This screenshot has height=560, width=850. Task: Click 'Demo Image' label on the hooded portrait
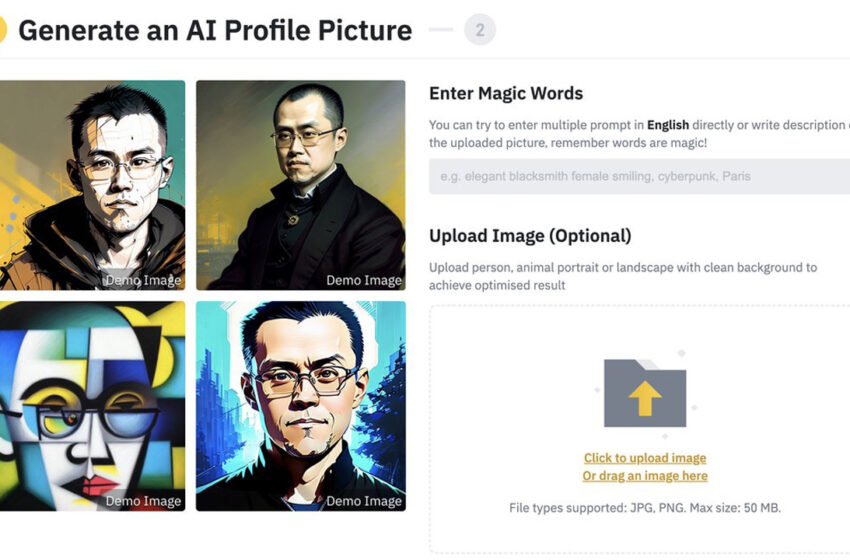(143, 280)
